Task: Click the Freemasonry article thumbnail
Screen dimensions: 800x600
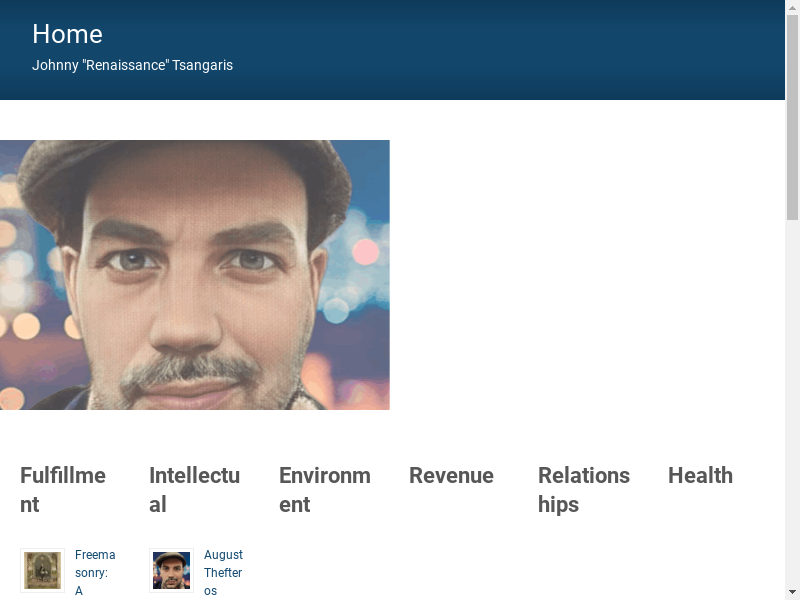Action: tap(42, 570)
